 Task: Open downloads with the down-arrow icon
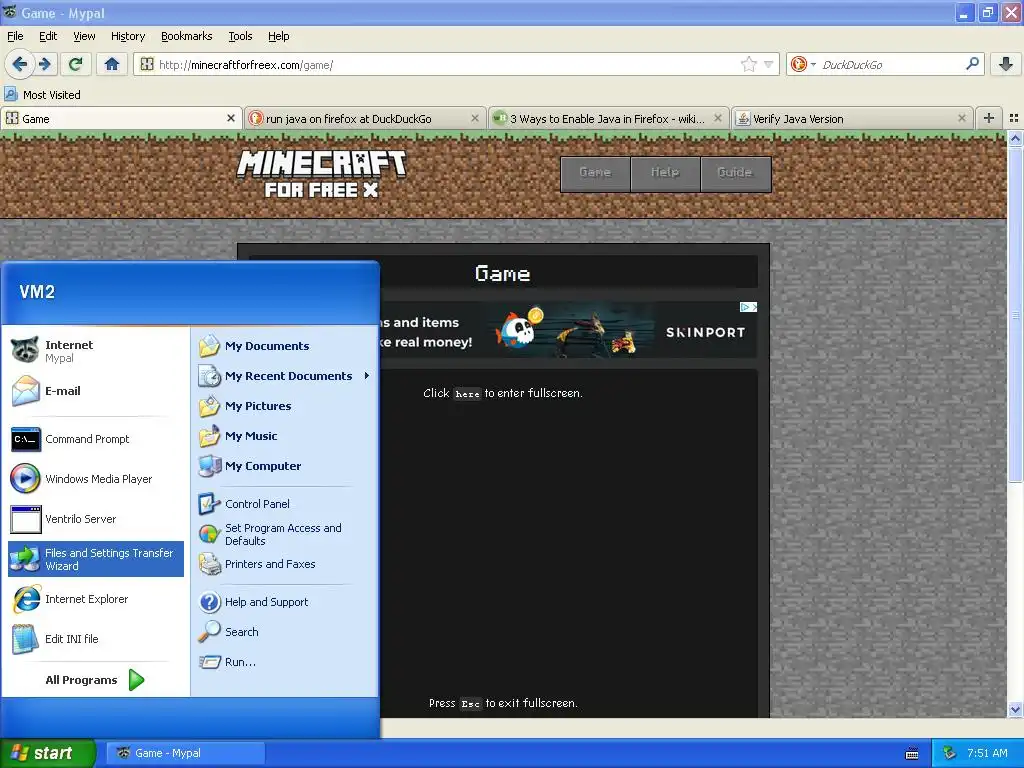click(1006, 64)
